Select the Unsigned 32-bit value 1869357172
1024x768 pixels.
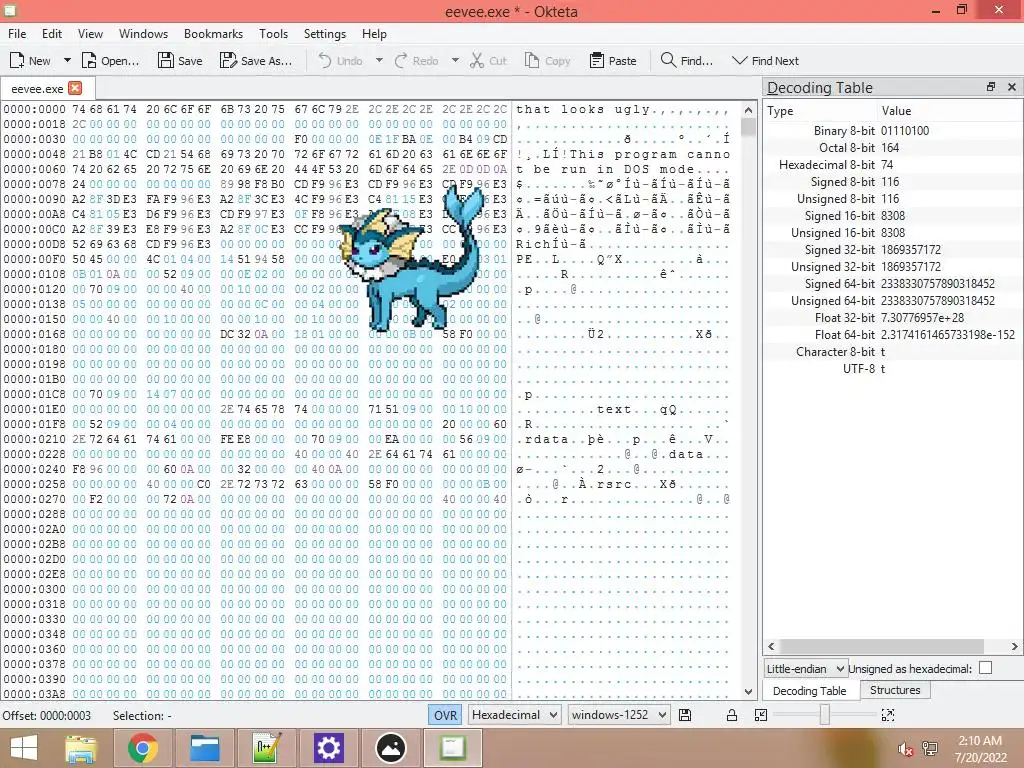(x=911, y=266)
